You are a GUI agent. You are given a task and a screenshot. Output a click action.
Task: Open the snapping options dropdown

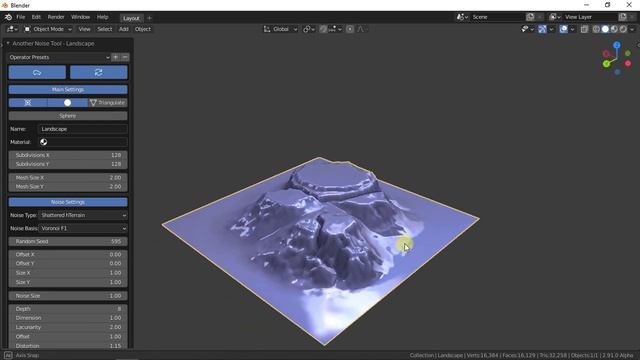click(x=335, y=29)
